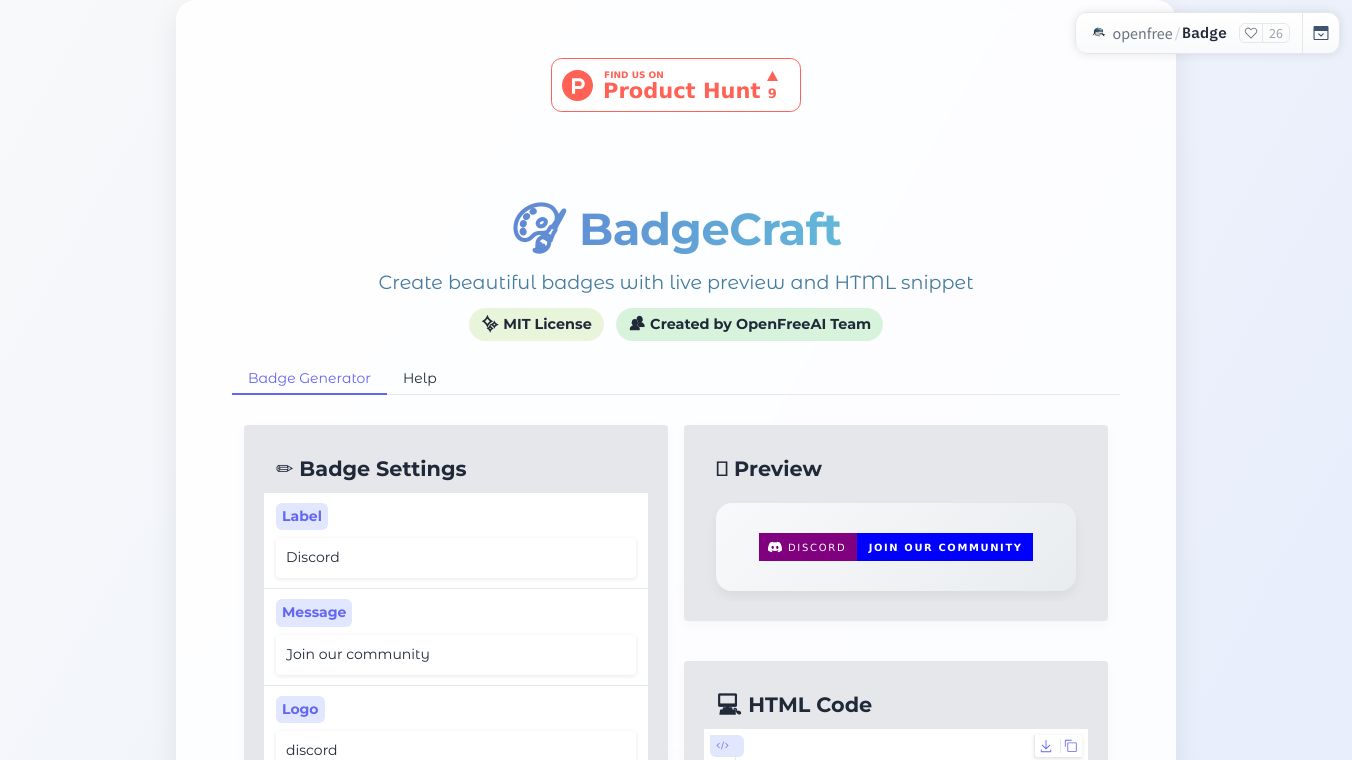This screenshot has height=760, width=1352.
Task: Focus the Message field with Join our community
Action: [x=456, y=654]
